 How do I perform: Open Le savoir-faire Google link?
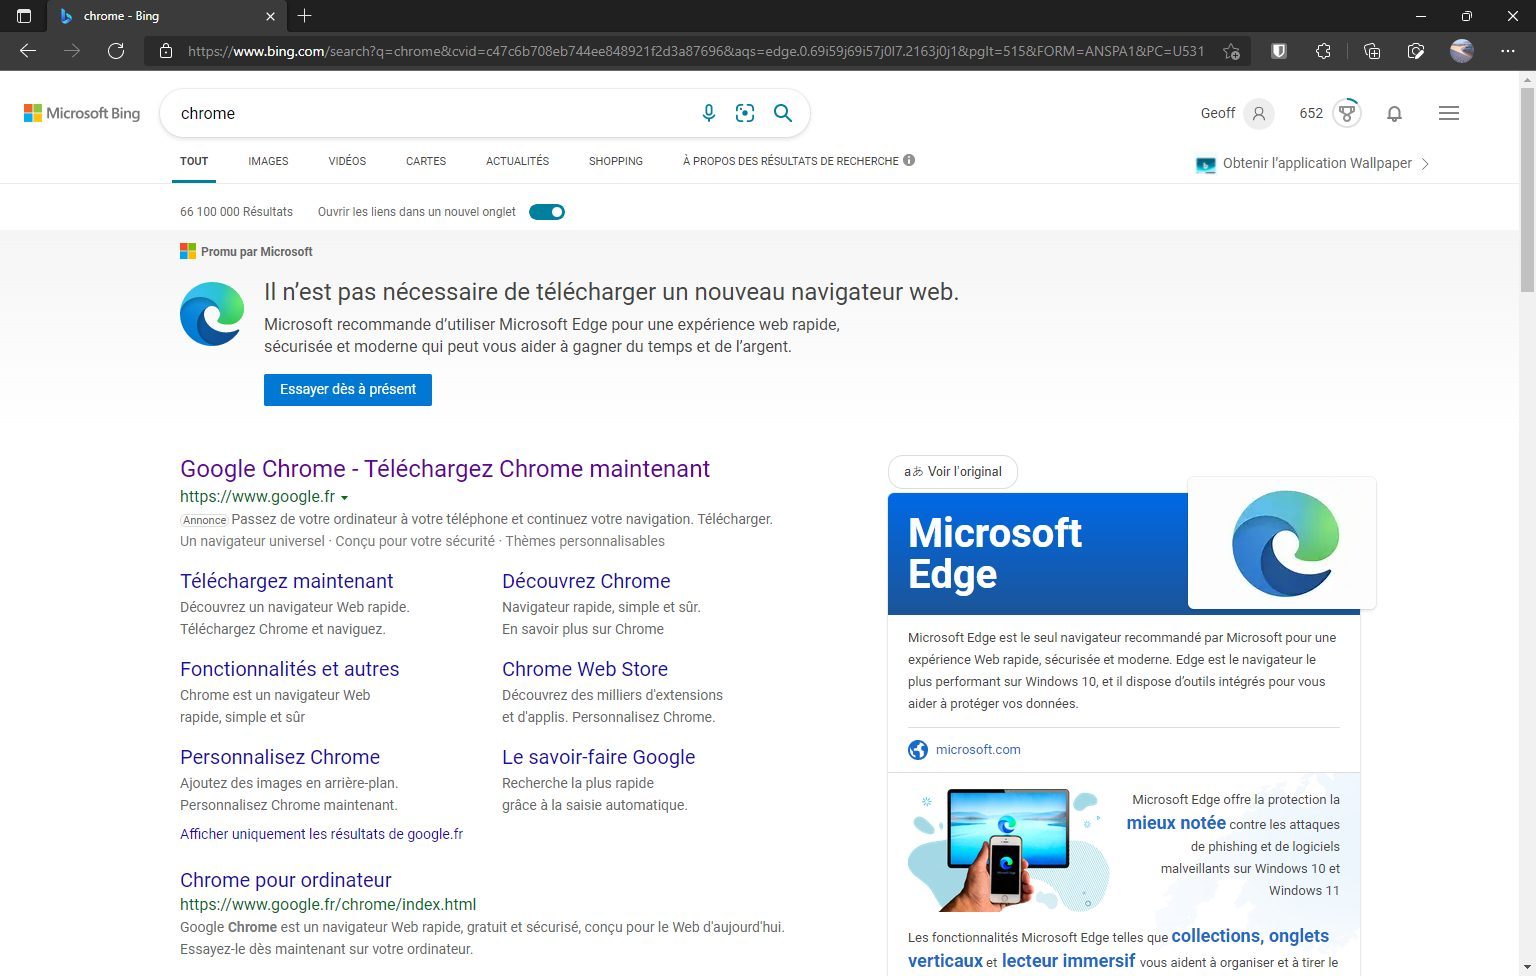coord(599,757)
